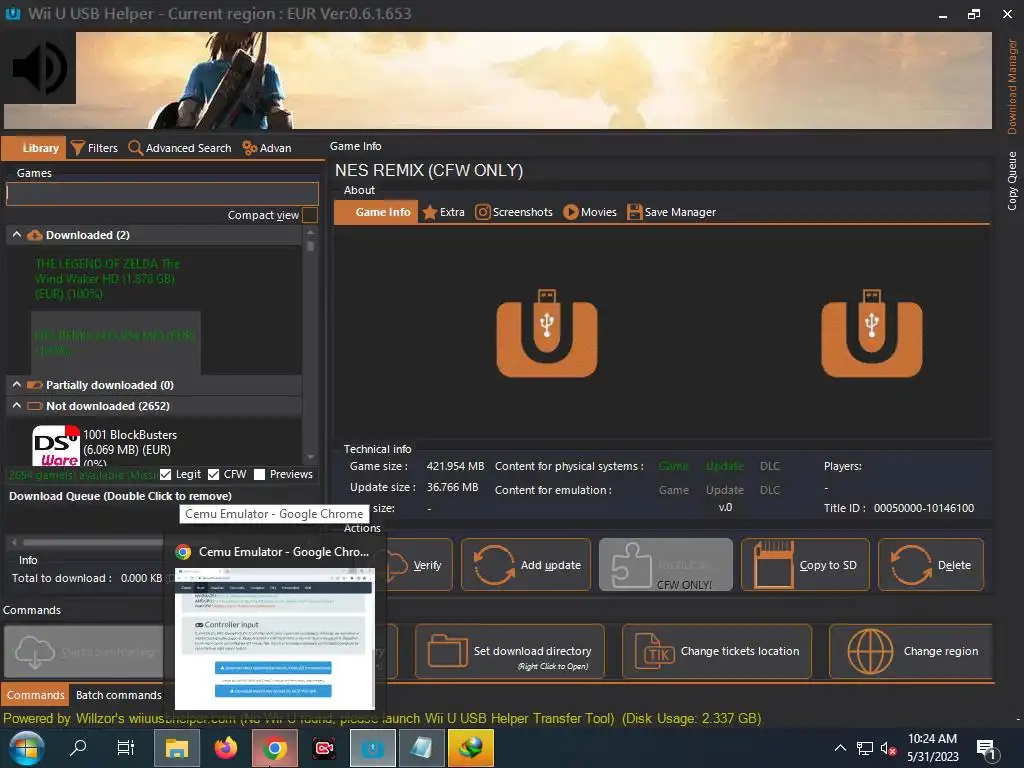The height and width of the screenshot is (768, 1024).
Task: Open the Copy Queue side panel
Action: point(1012,180)
